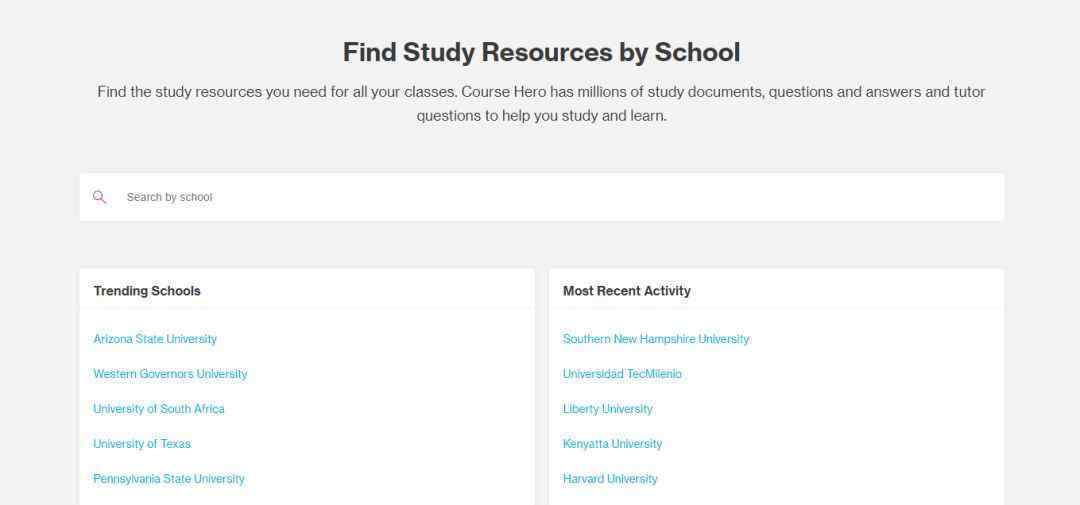Click Find Study Resources by School title

[x=541, y=52]
